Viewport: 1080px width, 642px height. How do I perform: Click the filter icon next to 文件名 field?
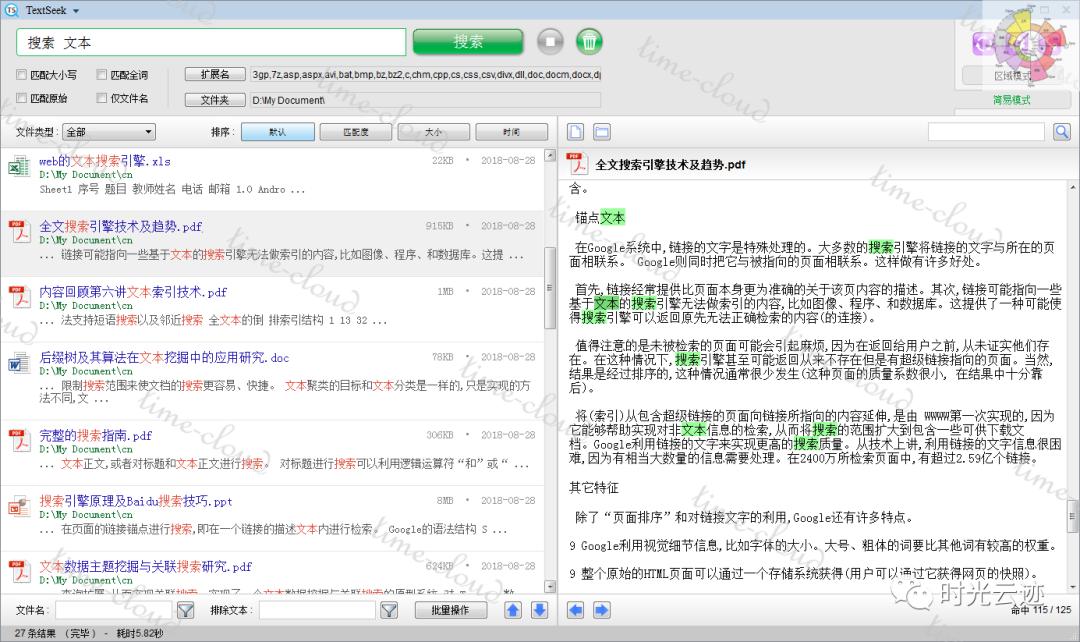186,610
